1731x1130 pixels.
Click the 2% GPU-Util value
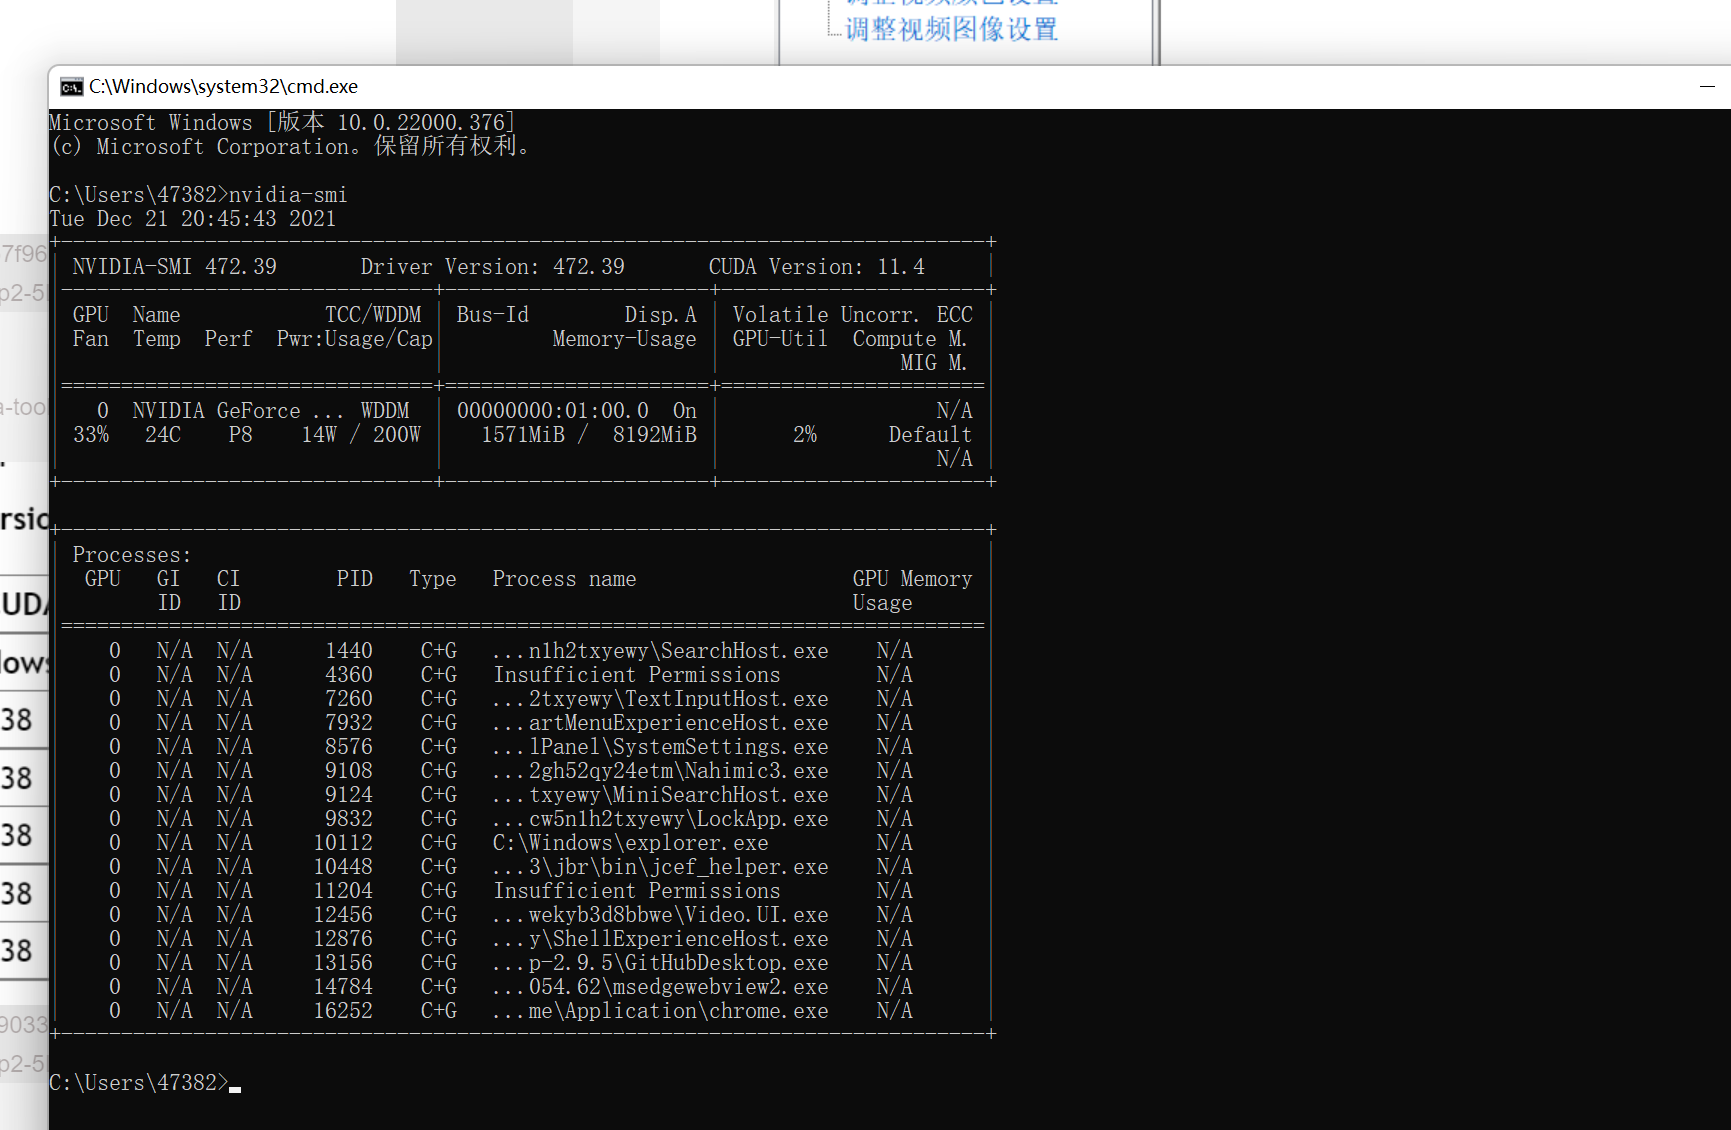pyautogui.click(x=805, y=435)
